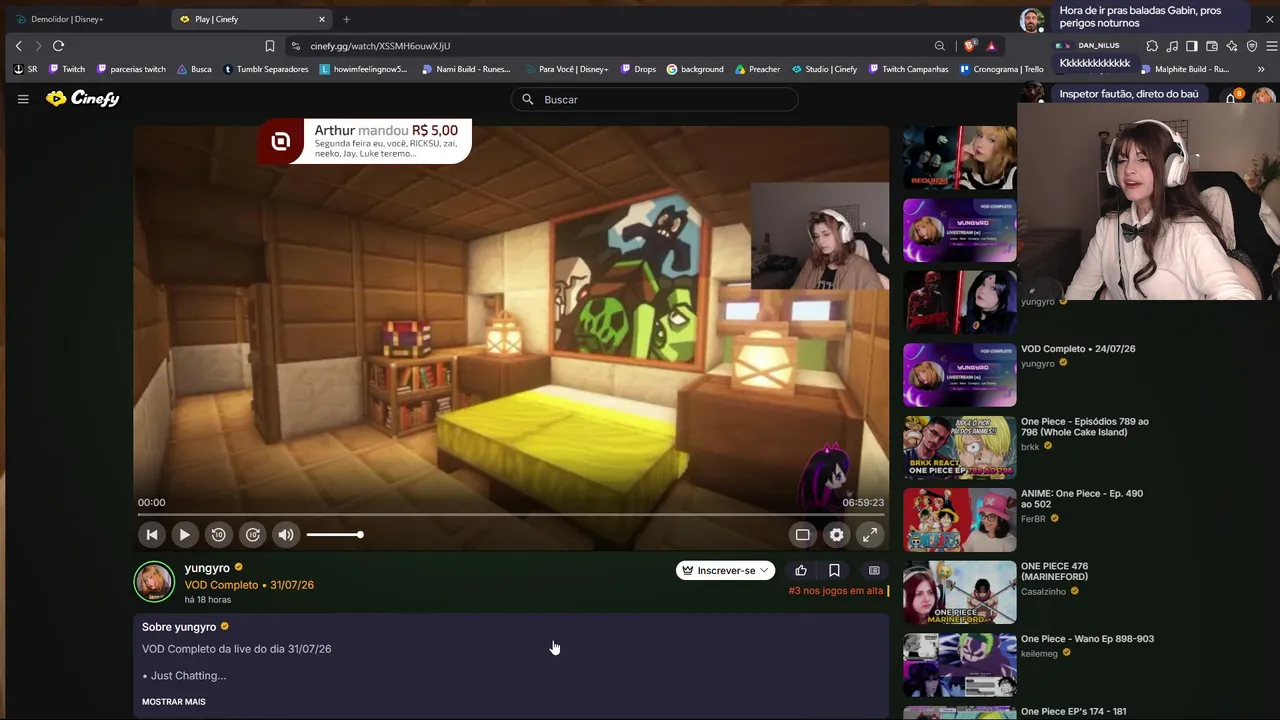Click the clip icon next to the bookmark
This screenshot has width=1280, height=720.
(x=874, y=570)
